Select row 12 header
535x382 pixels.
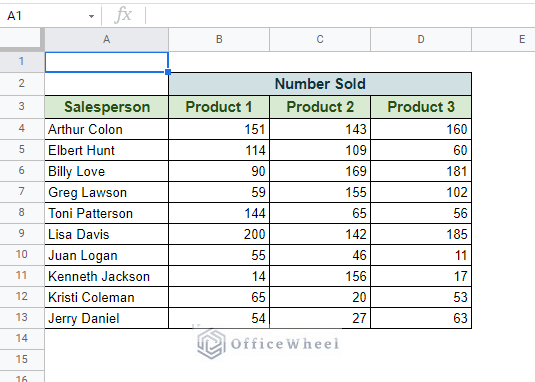pos(22,297)
